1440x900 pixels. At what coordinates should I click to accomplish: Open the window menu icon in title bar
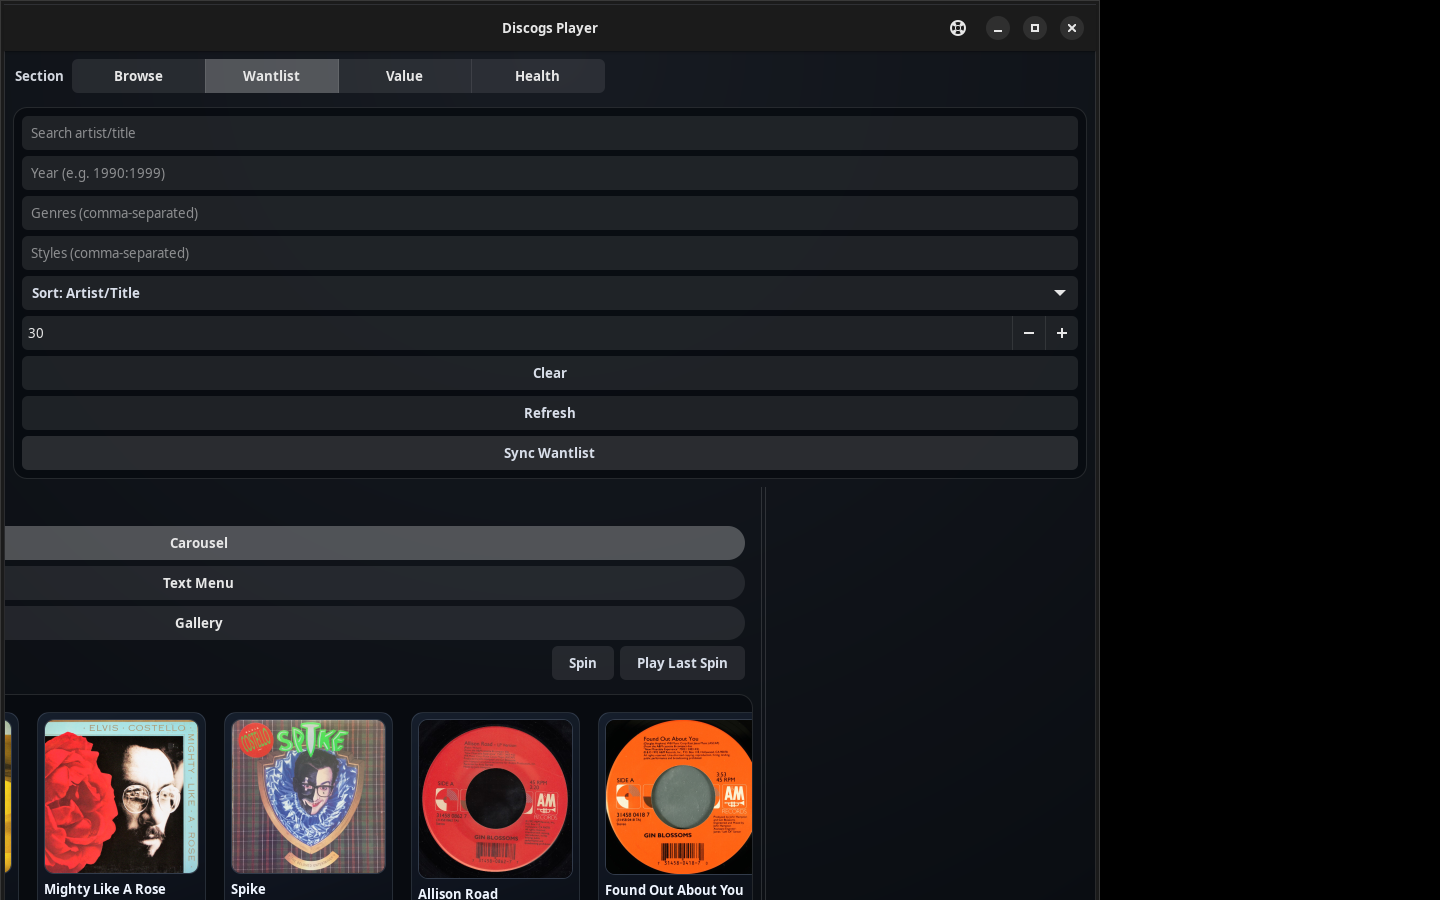pos(958,28)
